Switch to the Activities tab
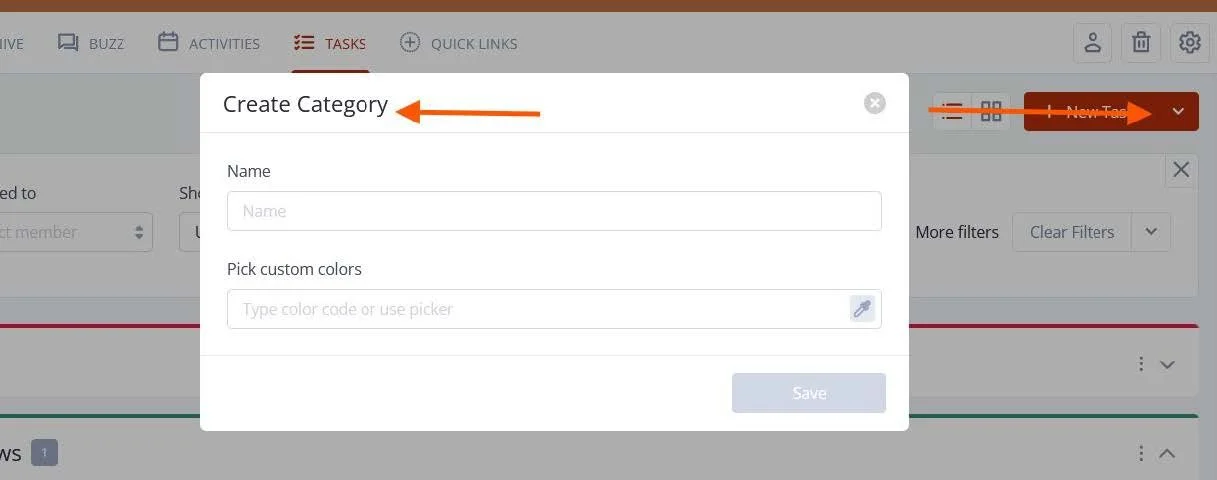 [209, 43]
